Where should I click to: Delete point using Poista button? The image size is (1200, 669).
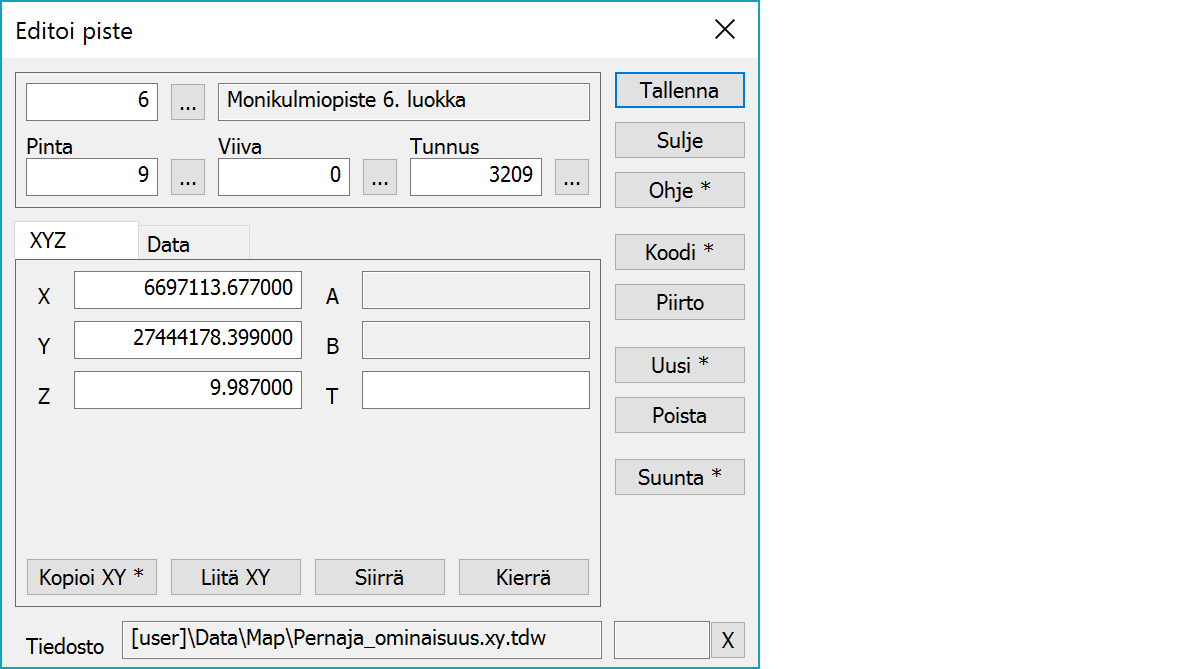(679, 416)
